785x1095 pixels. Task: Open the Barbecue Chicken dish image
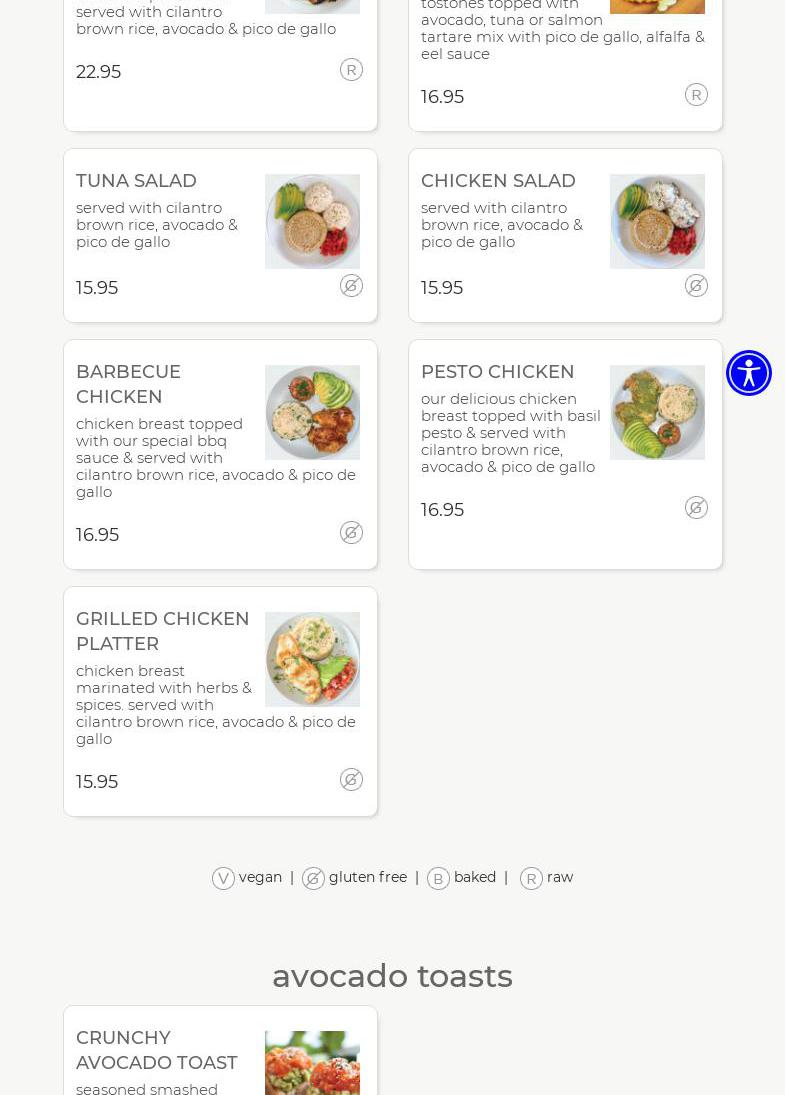(312, 412)
